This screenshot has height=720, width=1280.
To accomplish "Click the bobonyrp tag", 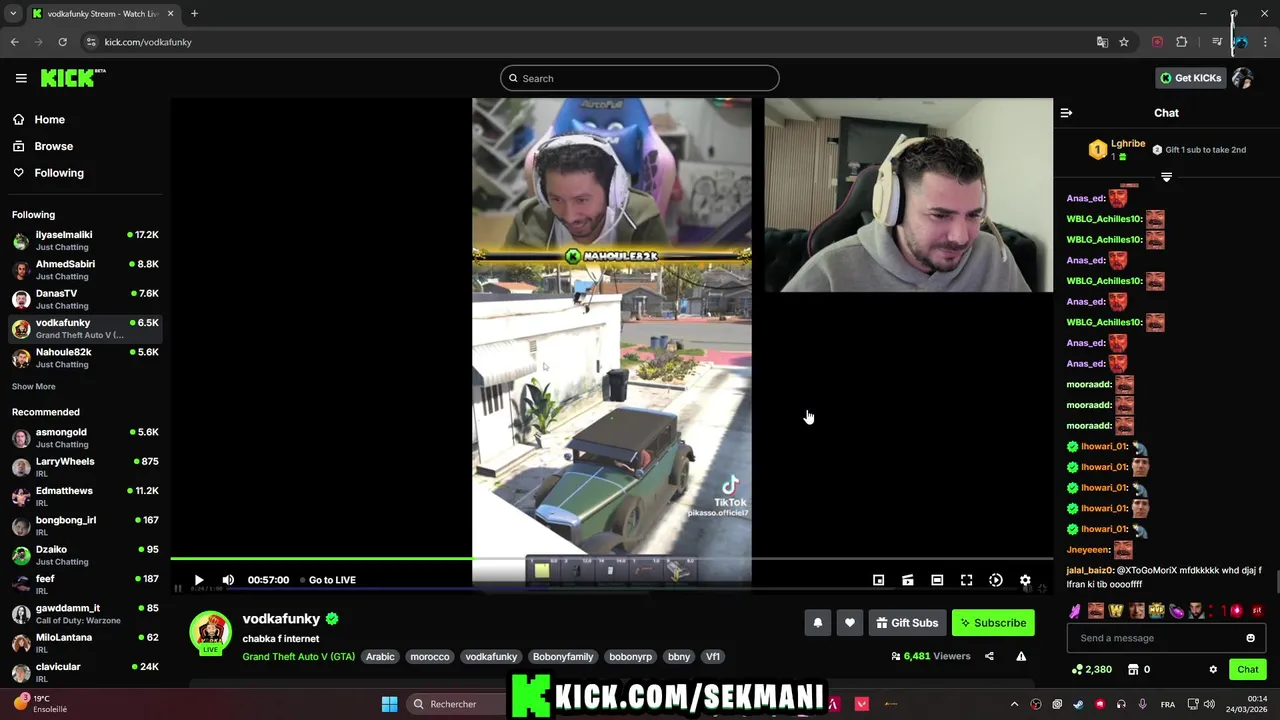I will point(631,657).
